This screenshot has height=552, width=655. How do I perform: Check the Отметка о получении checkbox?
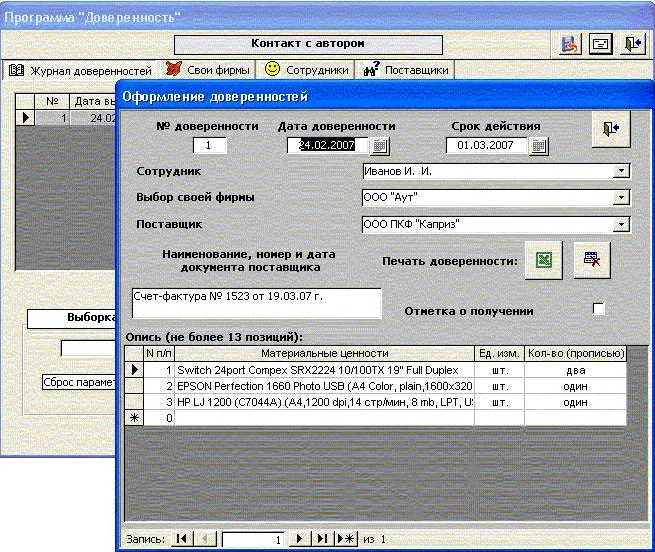point(599,309)
